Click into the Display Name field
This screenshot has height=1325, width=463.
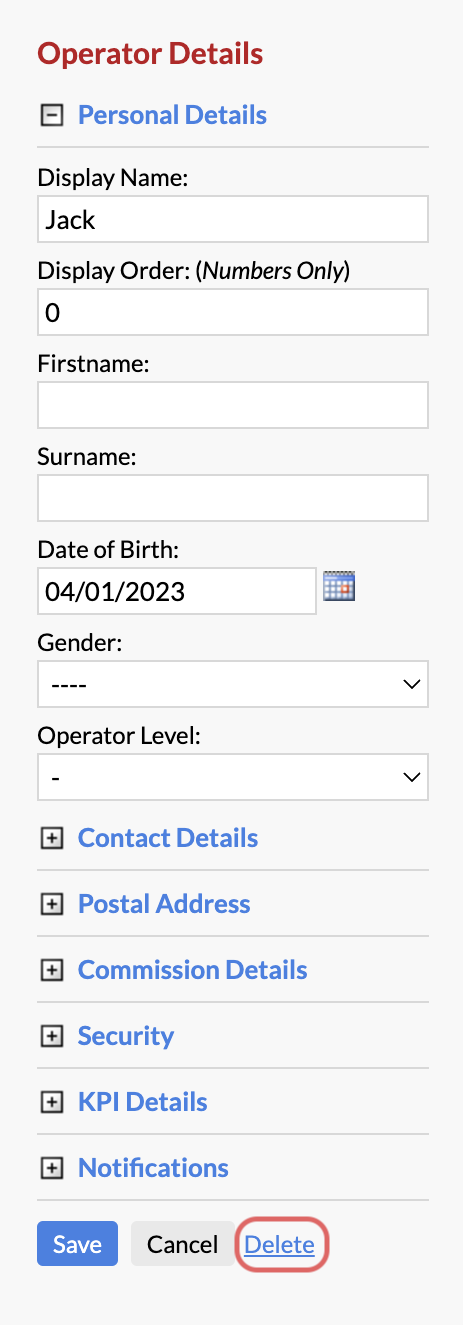pyautogui.click(x=233, y=219)
